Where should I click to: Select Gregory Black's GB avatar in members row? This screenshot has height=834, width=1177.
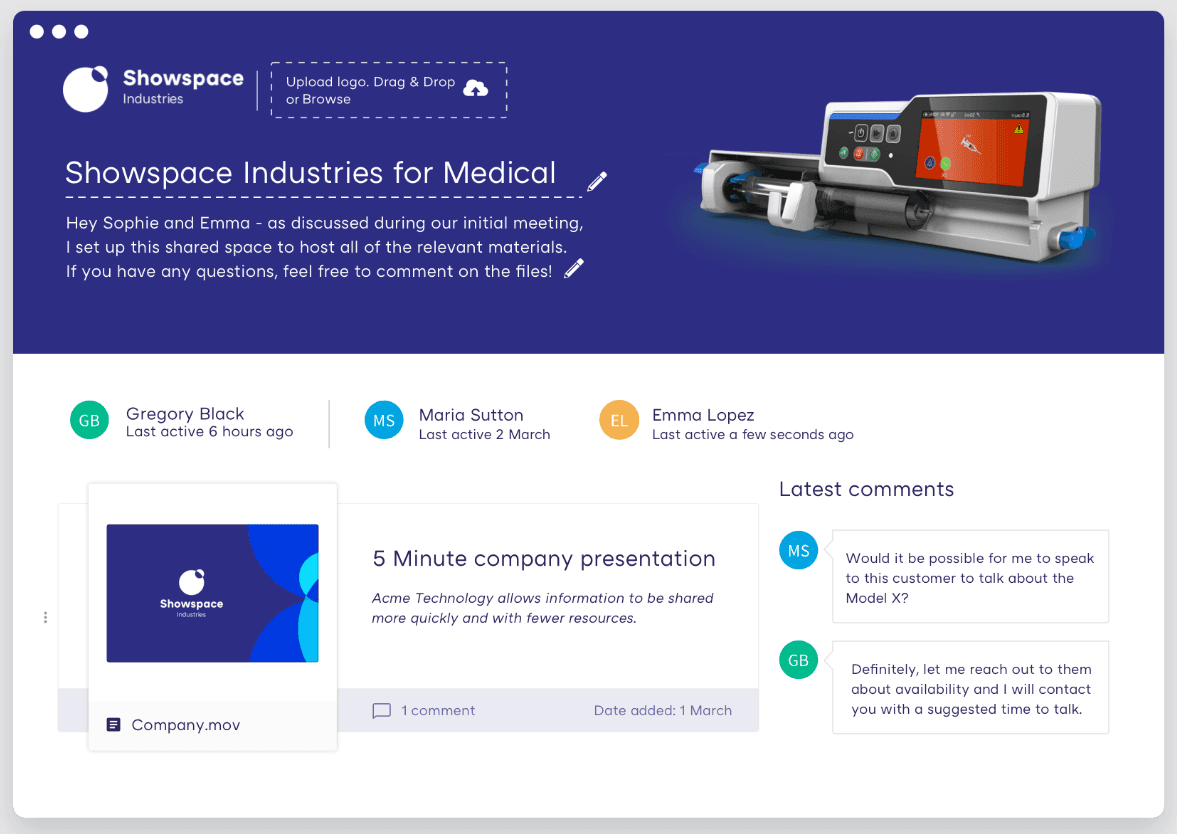89,420
